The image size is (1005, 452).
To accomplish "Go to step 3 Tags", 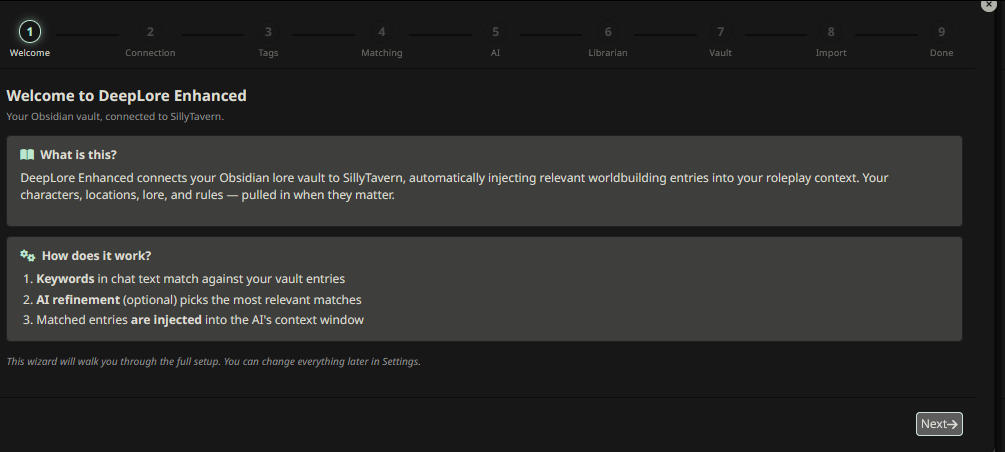I will 268,32.
